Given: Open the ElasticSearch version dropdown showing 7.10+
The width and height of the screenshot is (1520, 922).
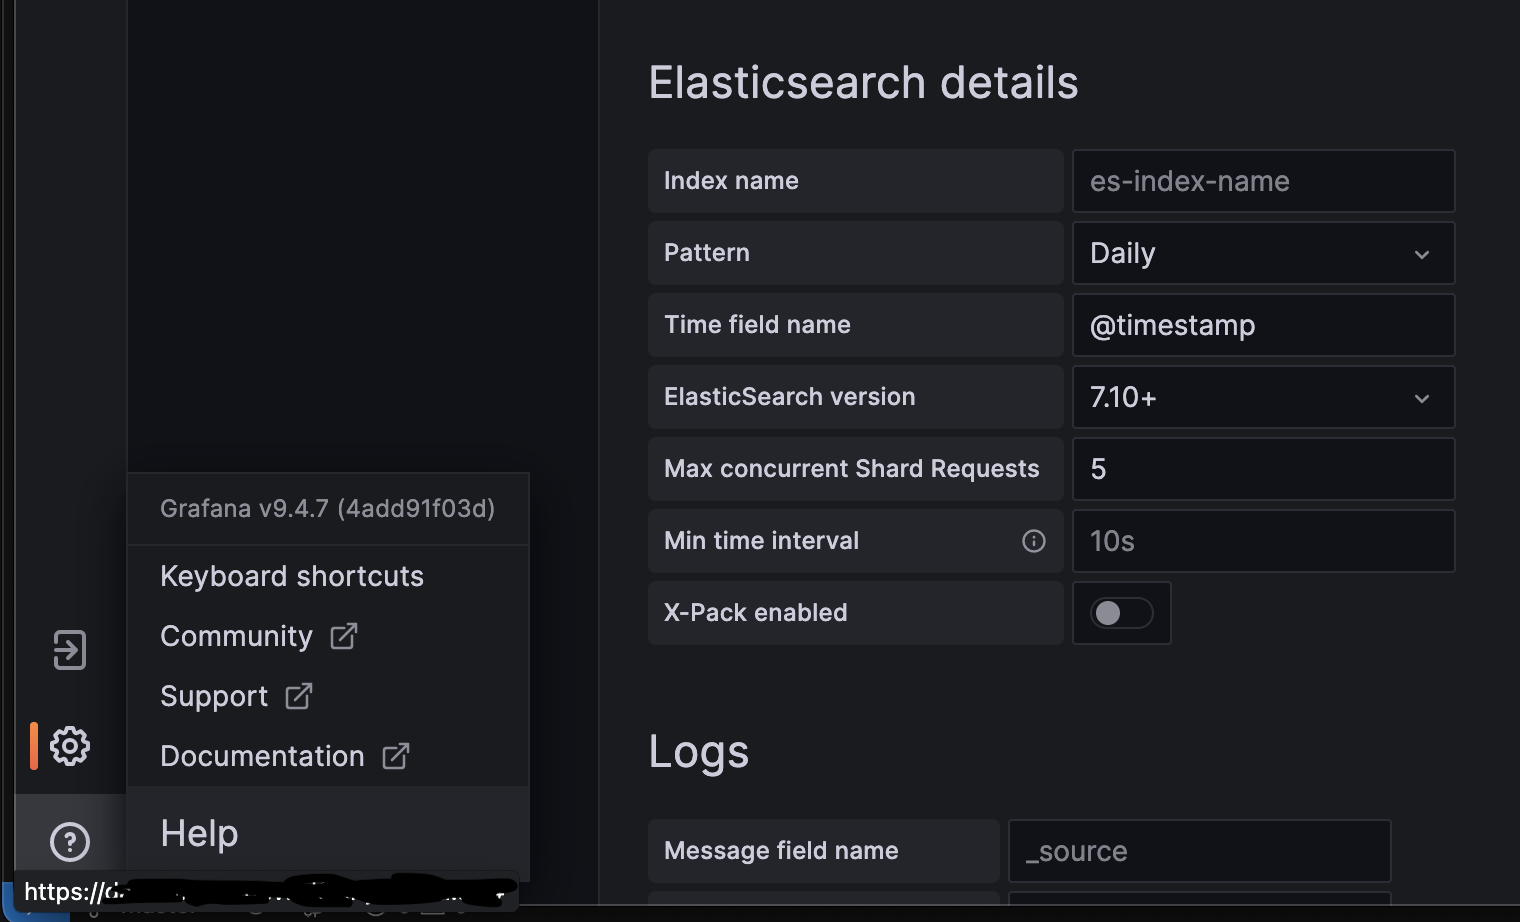Looking at the screenshot, I should coord(1263,397).
